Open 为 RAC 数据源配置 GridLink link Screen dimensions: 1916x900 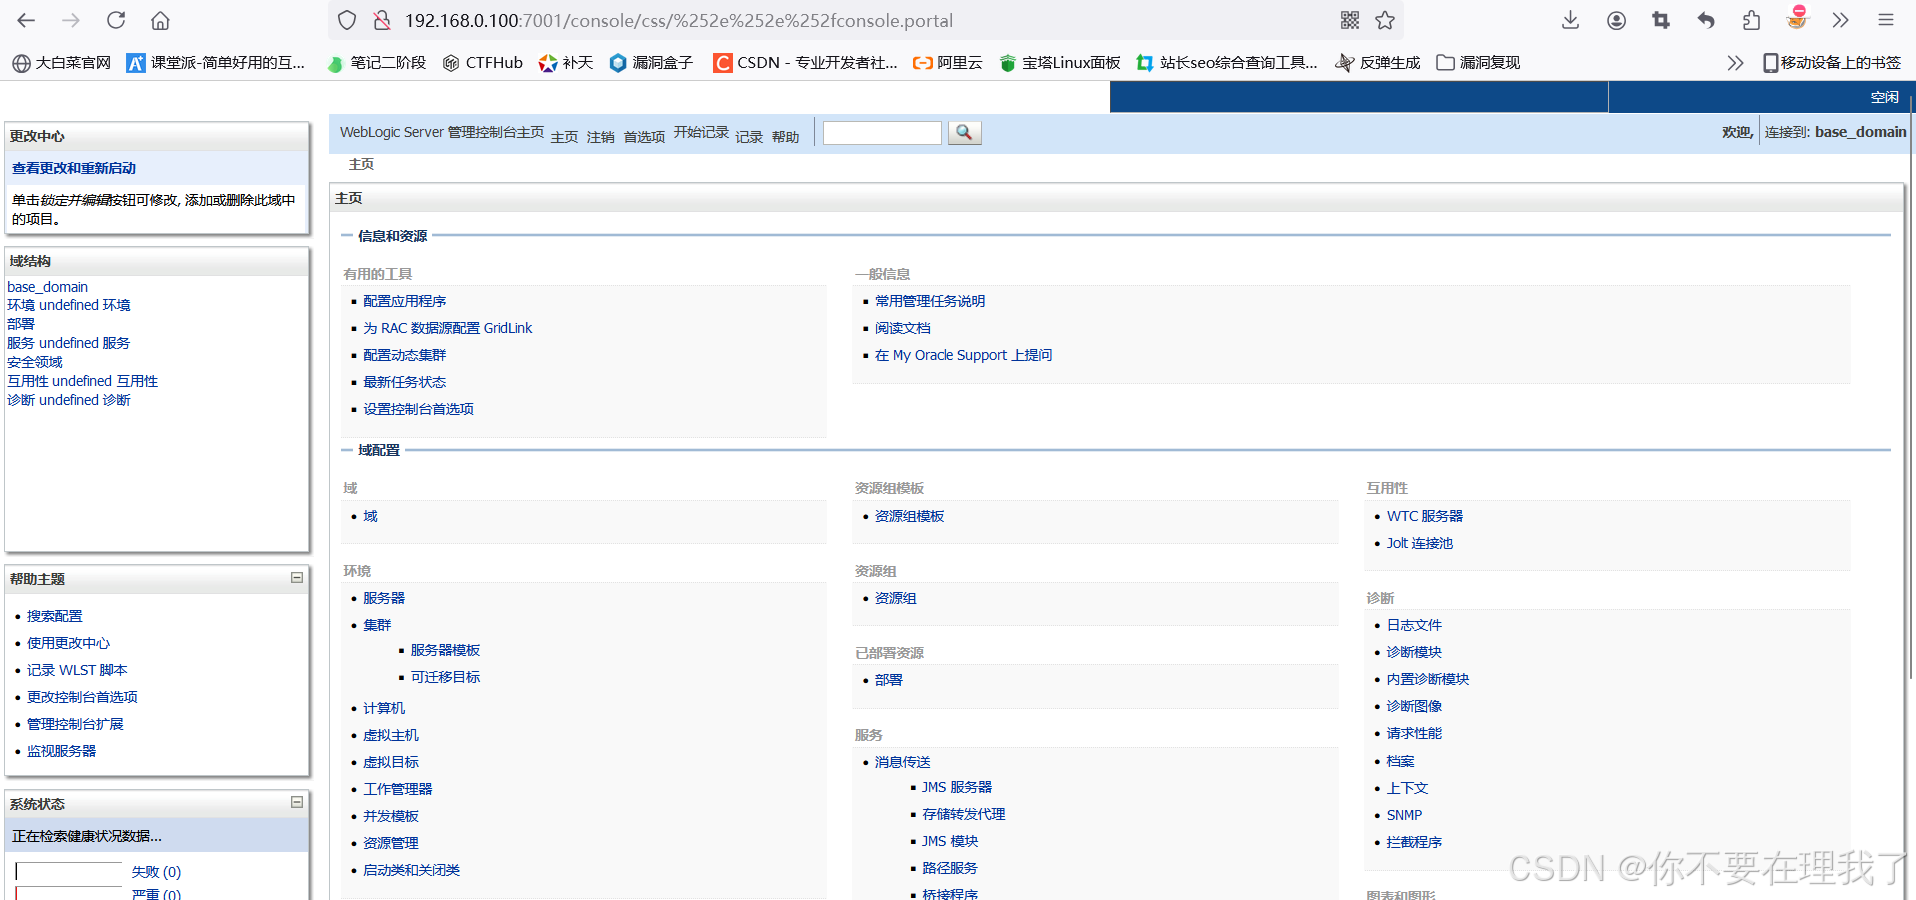(448, 328)
